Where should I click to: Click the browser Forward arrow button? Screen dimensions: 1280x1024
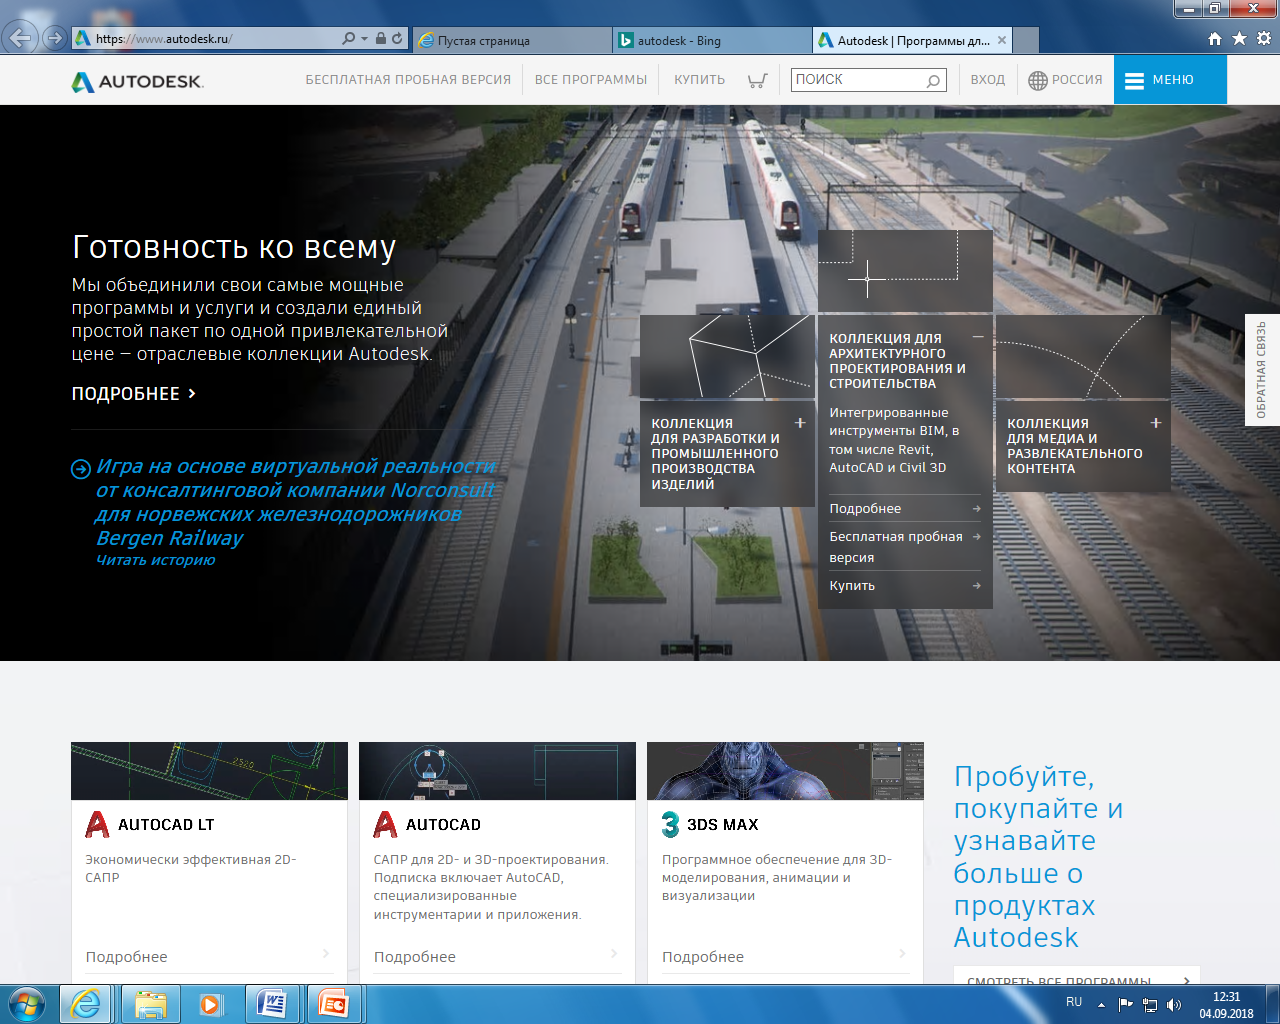(55, 39)
